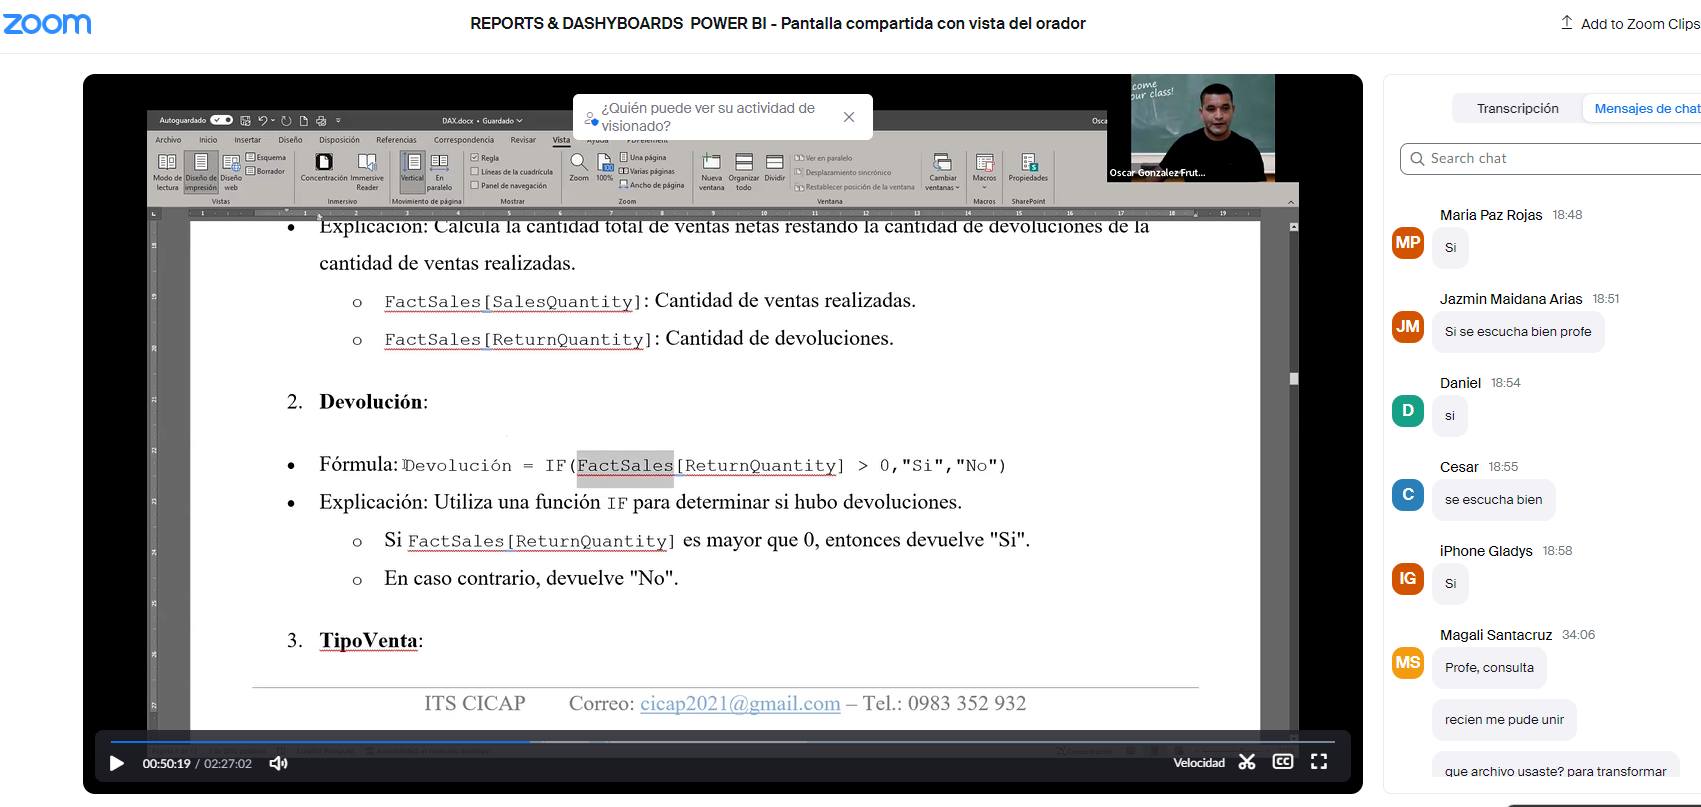1701x807 pixels.
Task: Enable the Panel de navegación checkbox
Action: click(x=475, y=185)
